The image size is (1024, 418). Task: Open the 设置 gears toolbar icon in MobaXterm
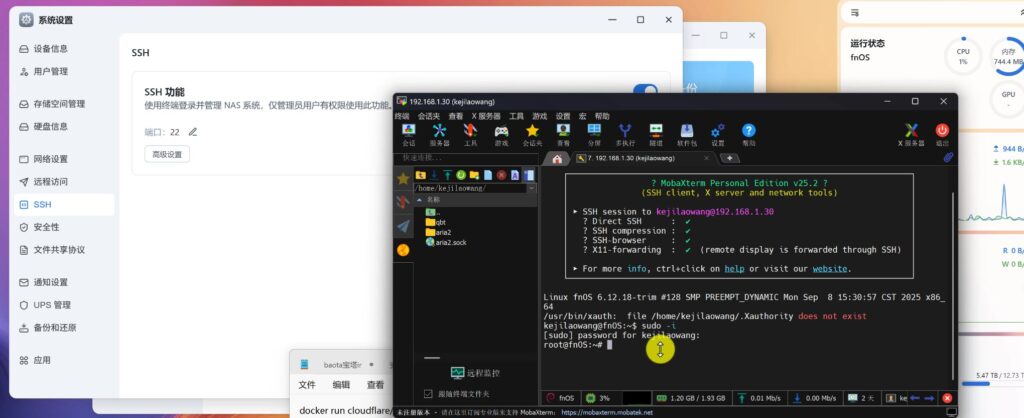[718, 135]
